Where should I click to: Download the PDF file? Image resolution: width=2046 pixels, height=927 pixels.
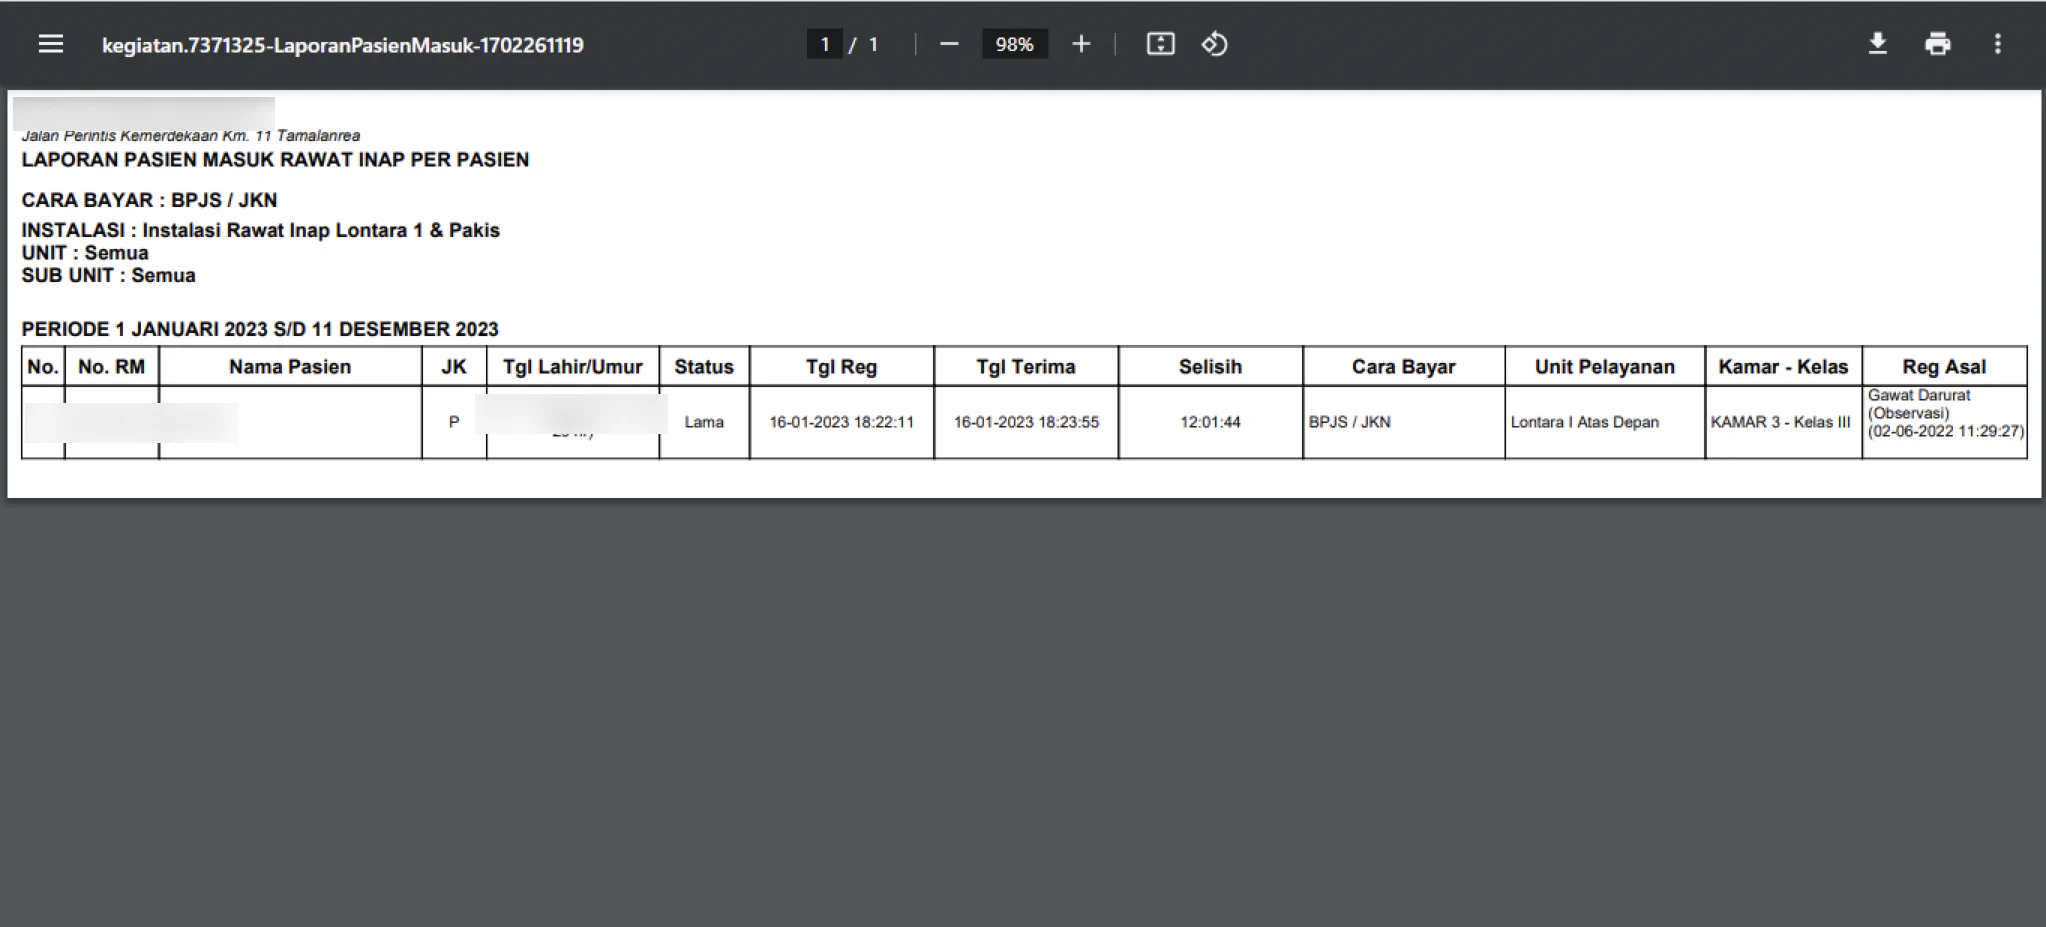1878,44
